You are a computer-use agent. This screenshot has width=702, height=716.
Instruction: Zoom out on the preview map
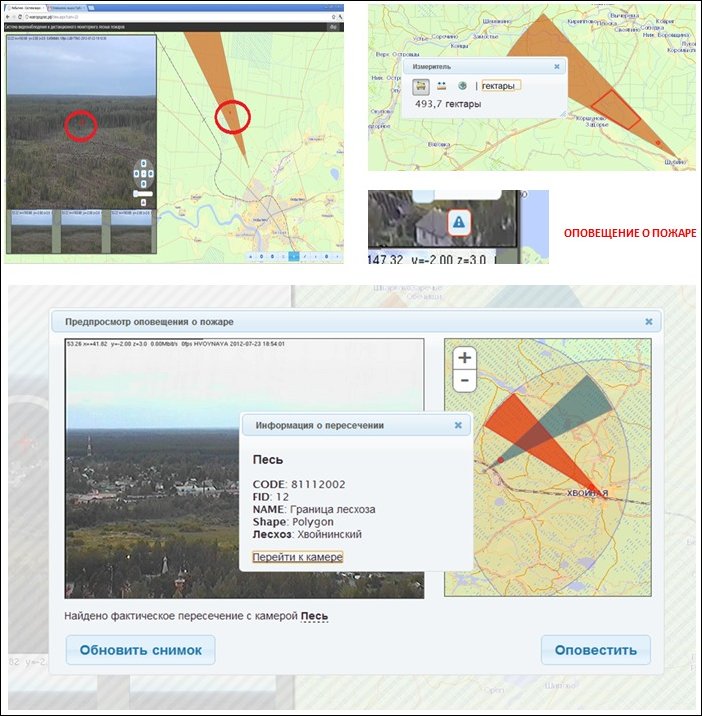(464, 381)
